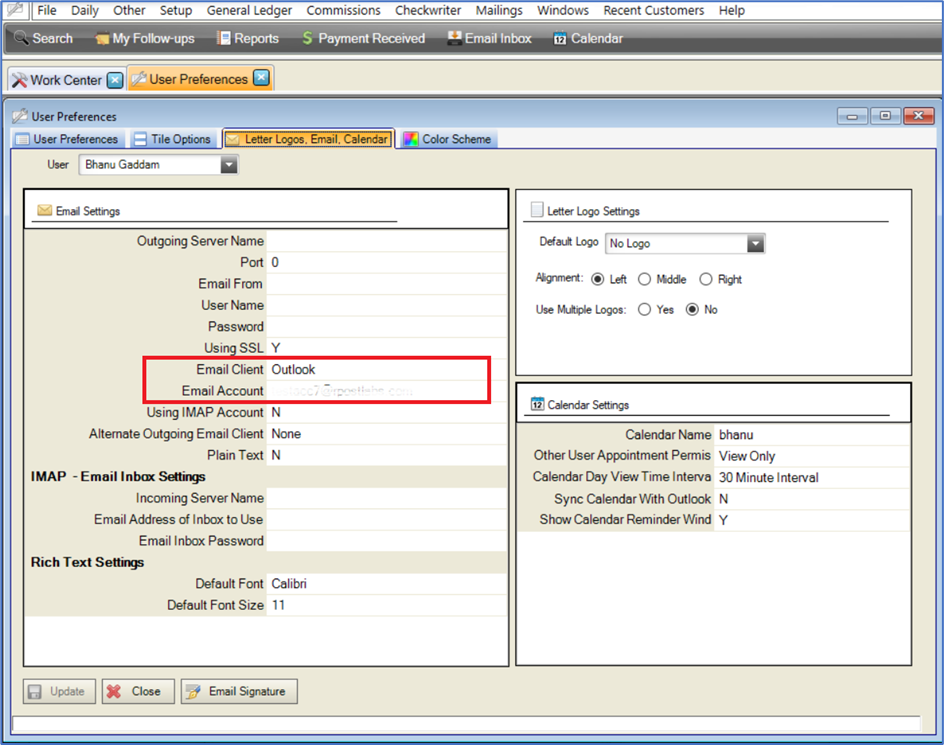944x745 pixels.
Task: Choose Right alignment for the logo
Action: [706, 280]
